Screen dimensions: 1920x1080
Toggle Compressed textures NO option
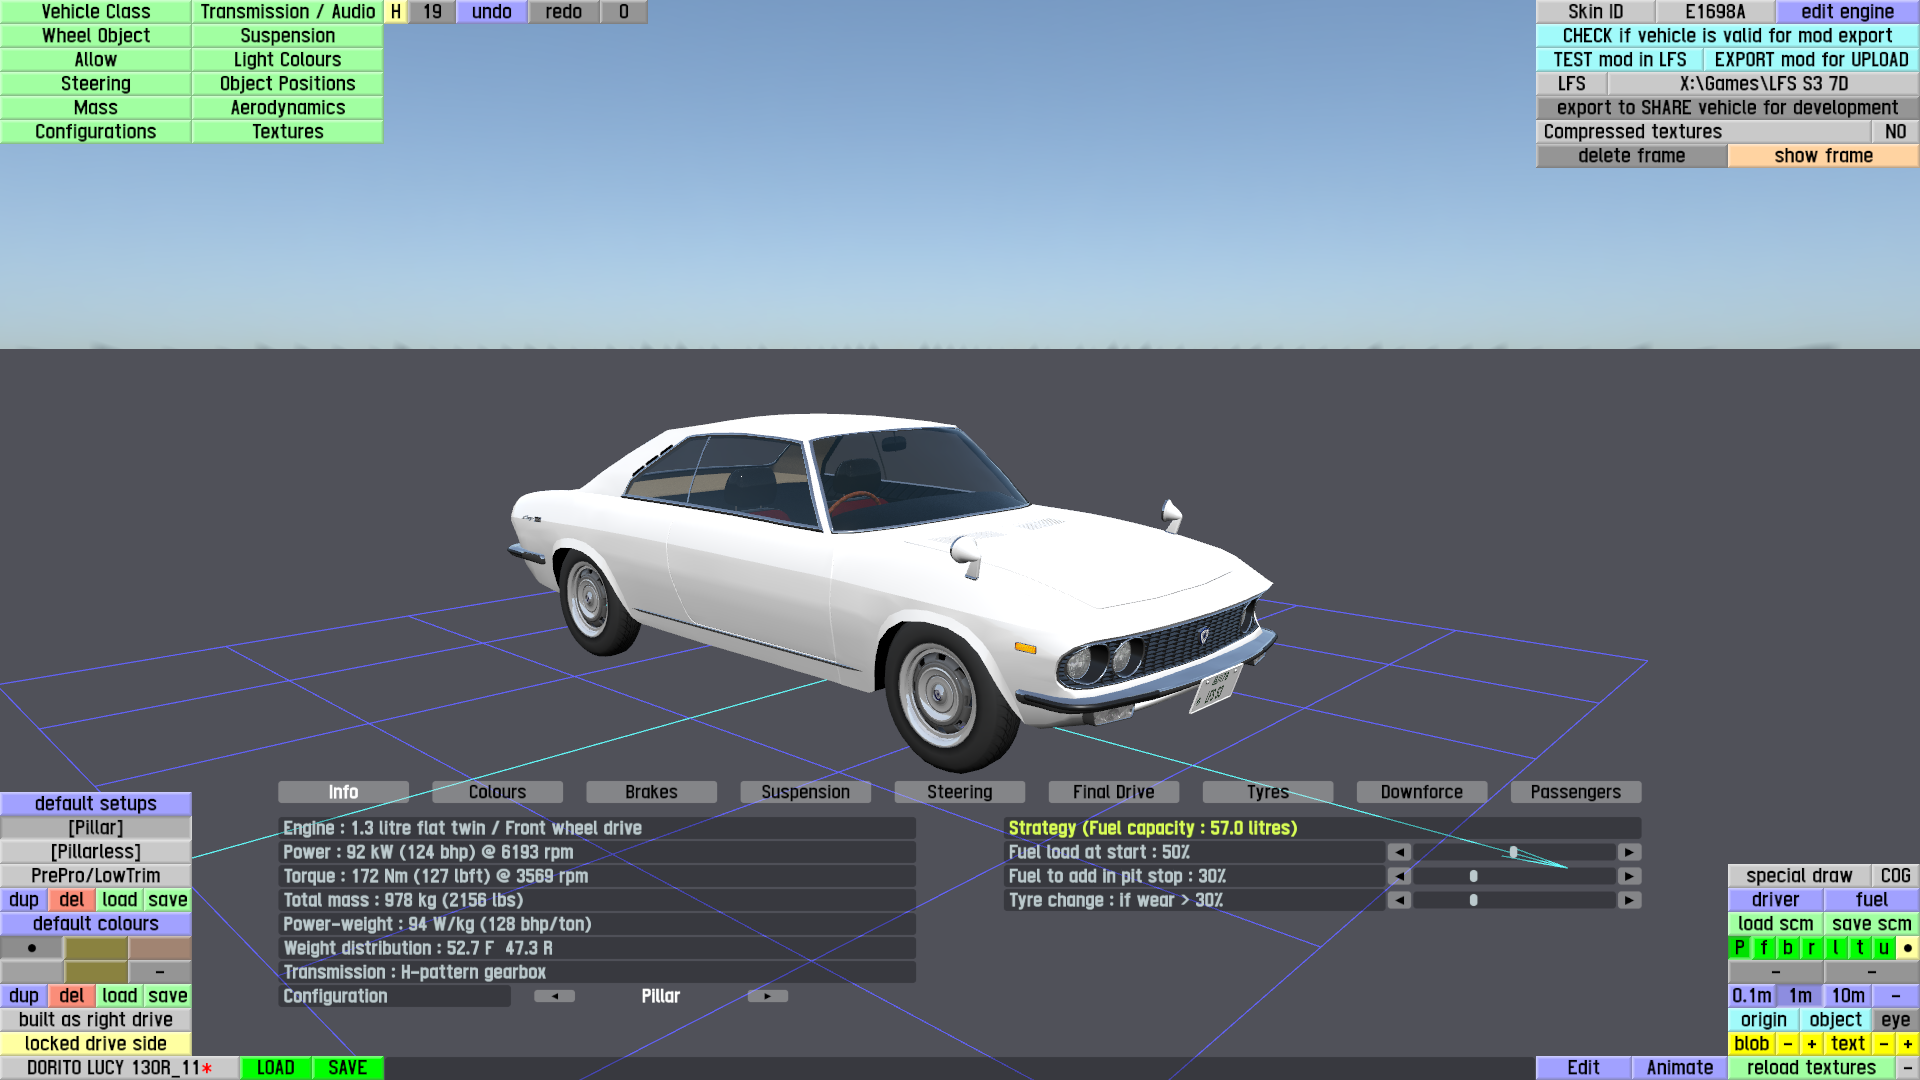coord(1894,132)
